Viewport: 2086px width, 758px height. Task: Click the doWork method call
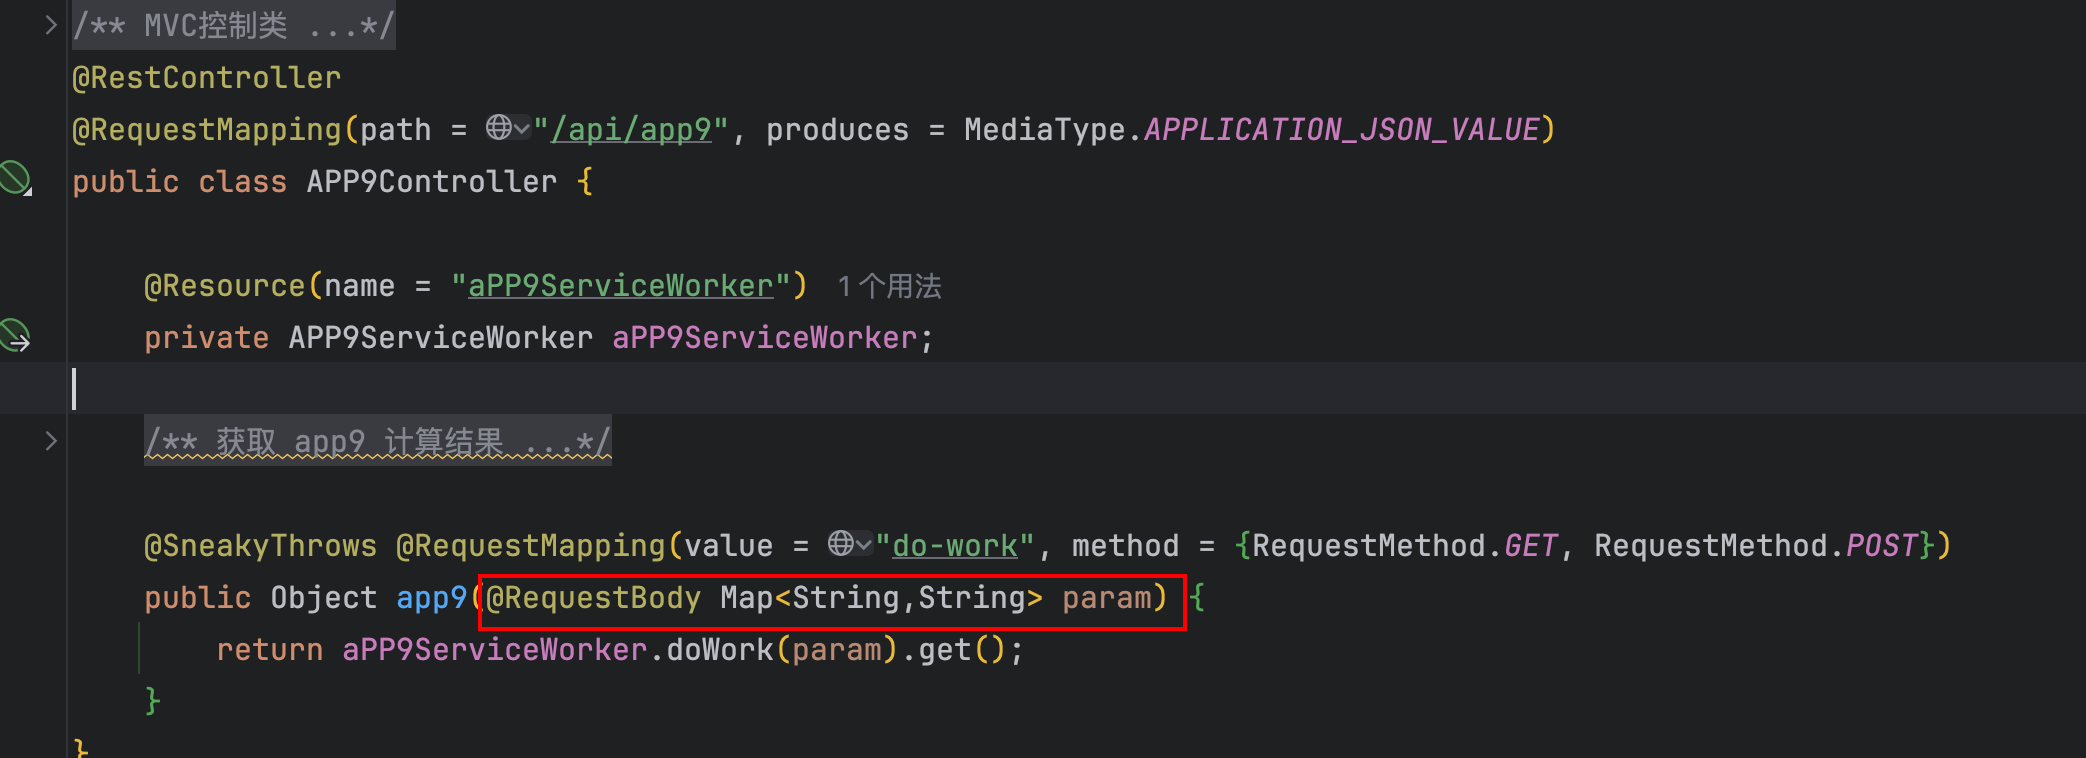719,650
